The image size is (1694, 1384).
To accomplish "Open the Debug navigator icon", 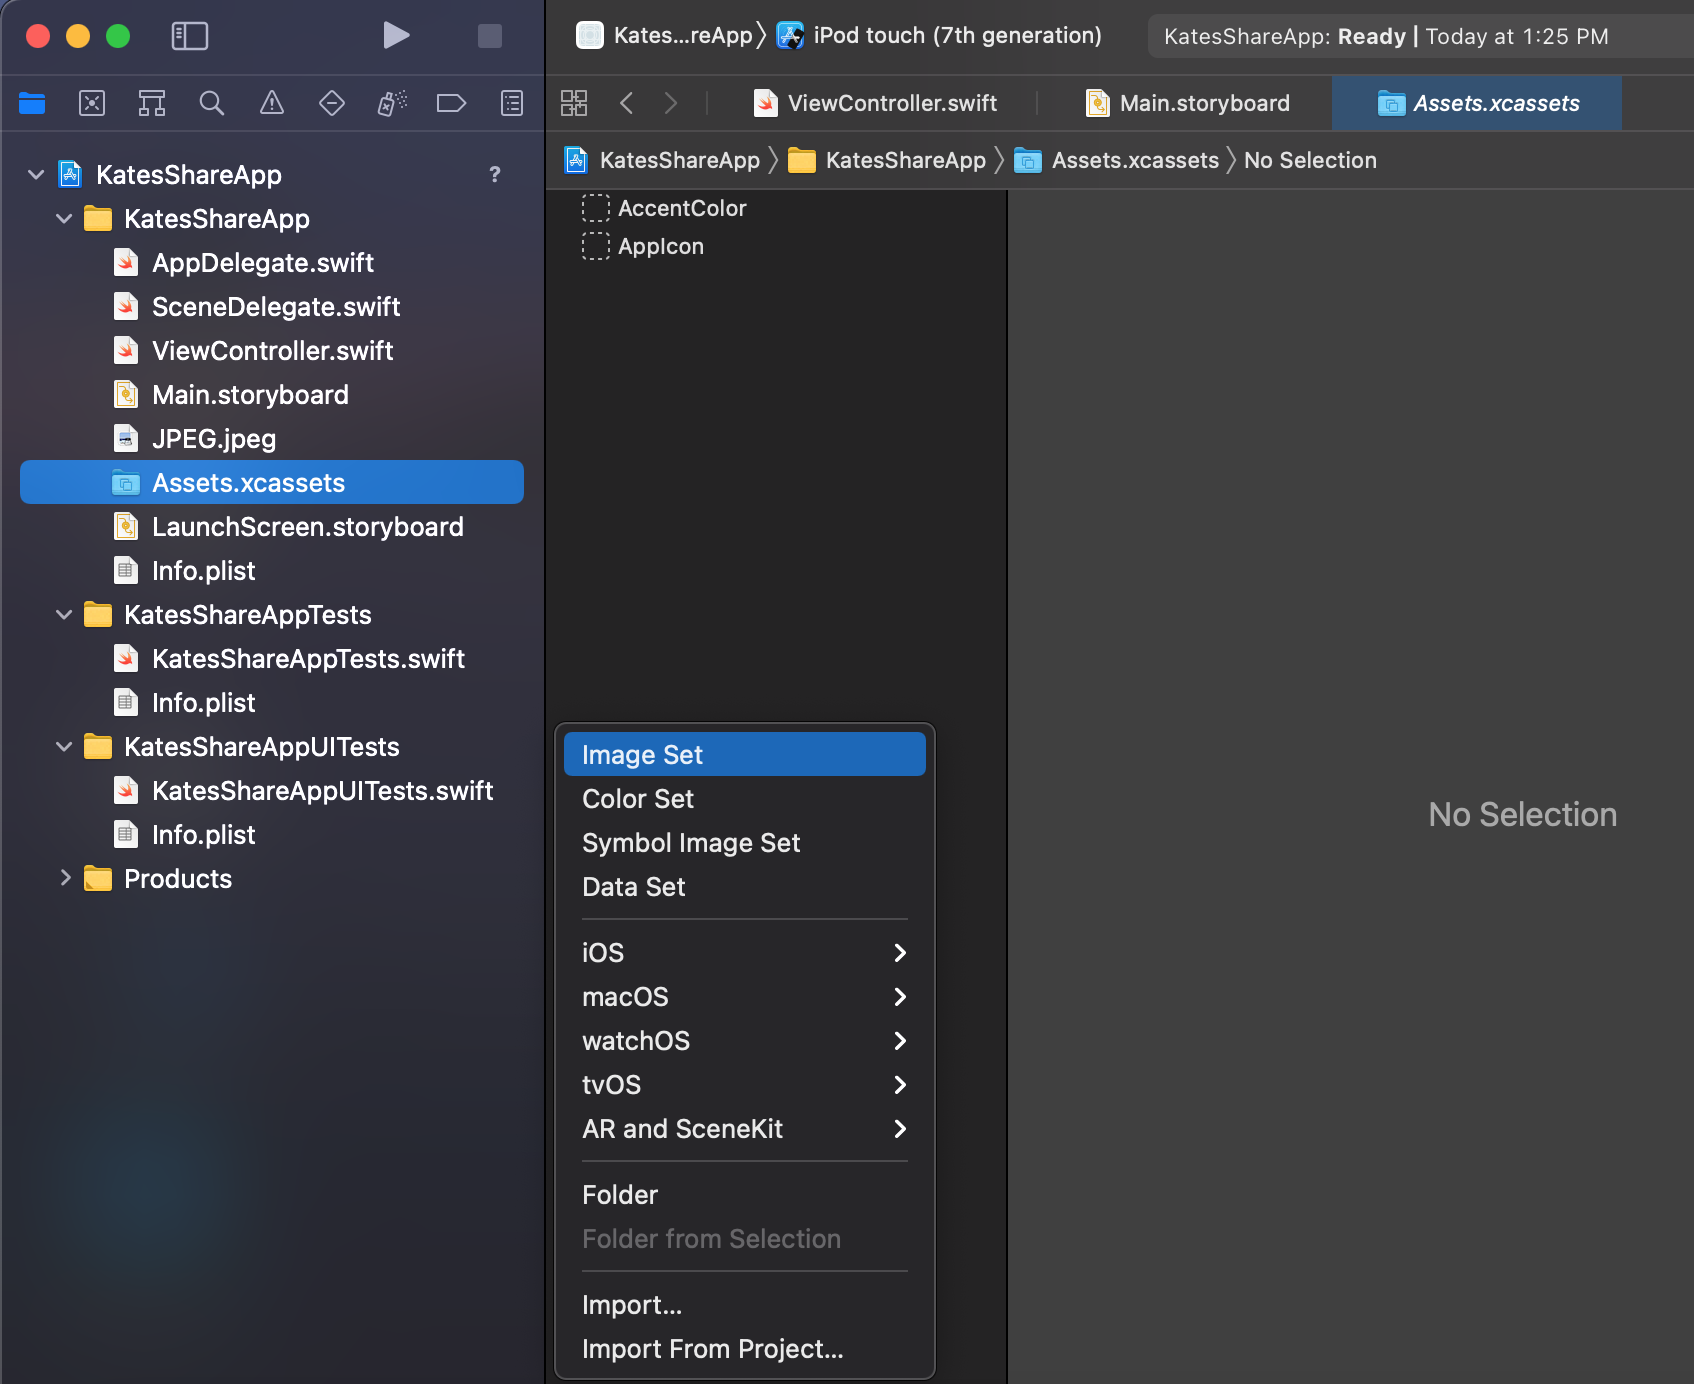I will coord(392,103).
